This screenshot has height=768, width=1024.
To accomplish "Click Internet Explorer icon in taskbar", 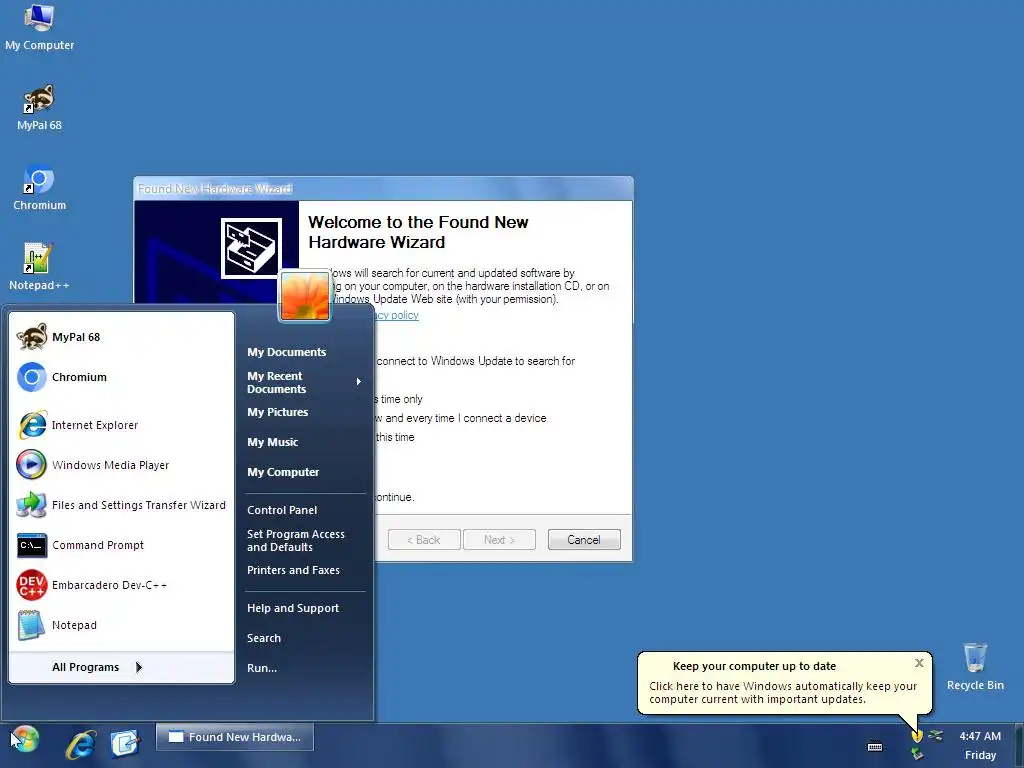I will pyautogui.click(x=81, y=743).
